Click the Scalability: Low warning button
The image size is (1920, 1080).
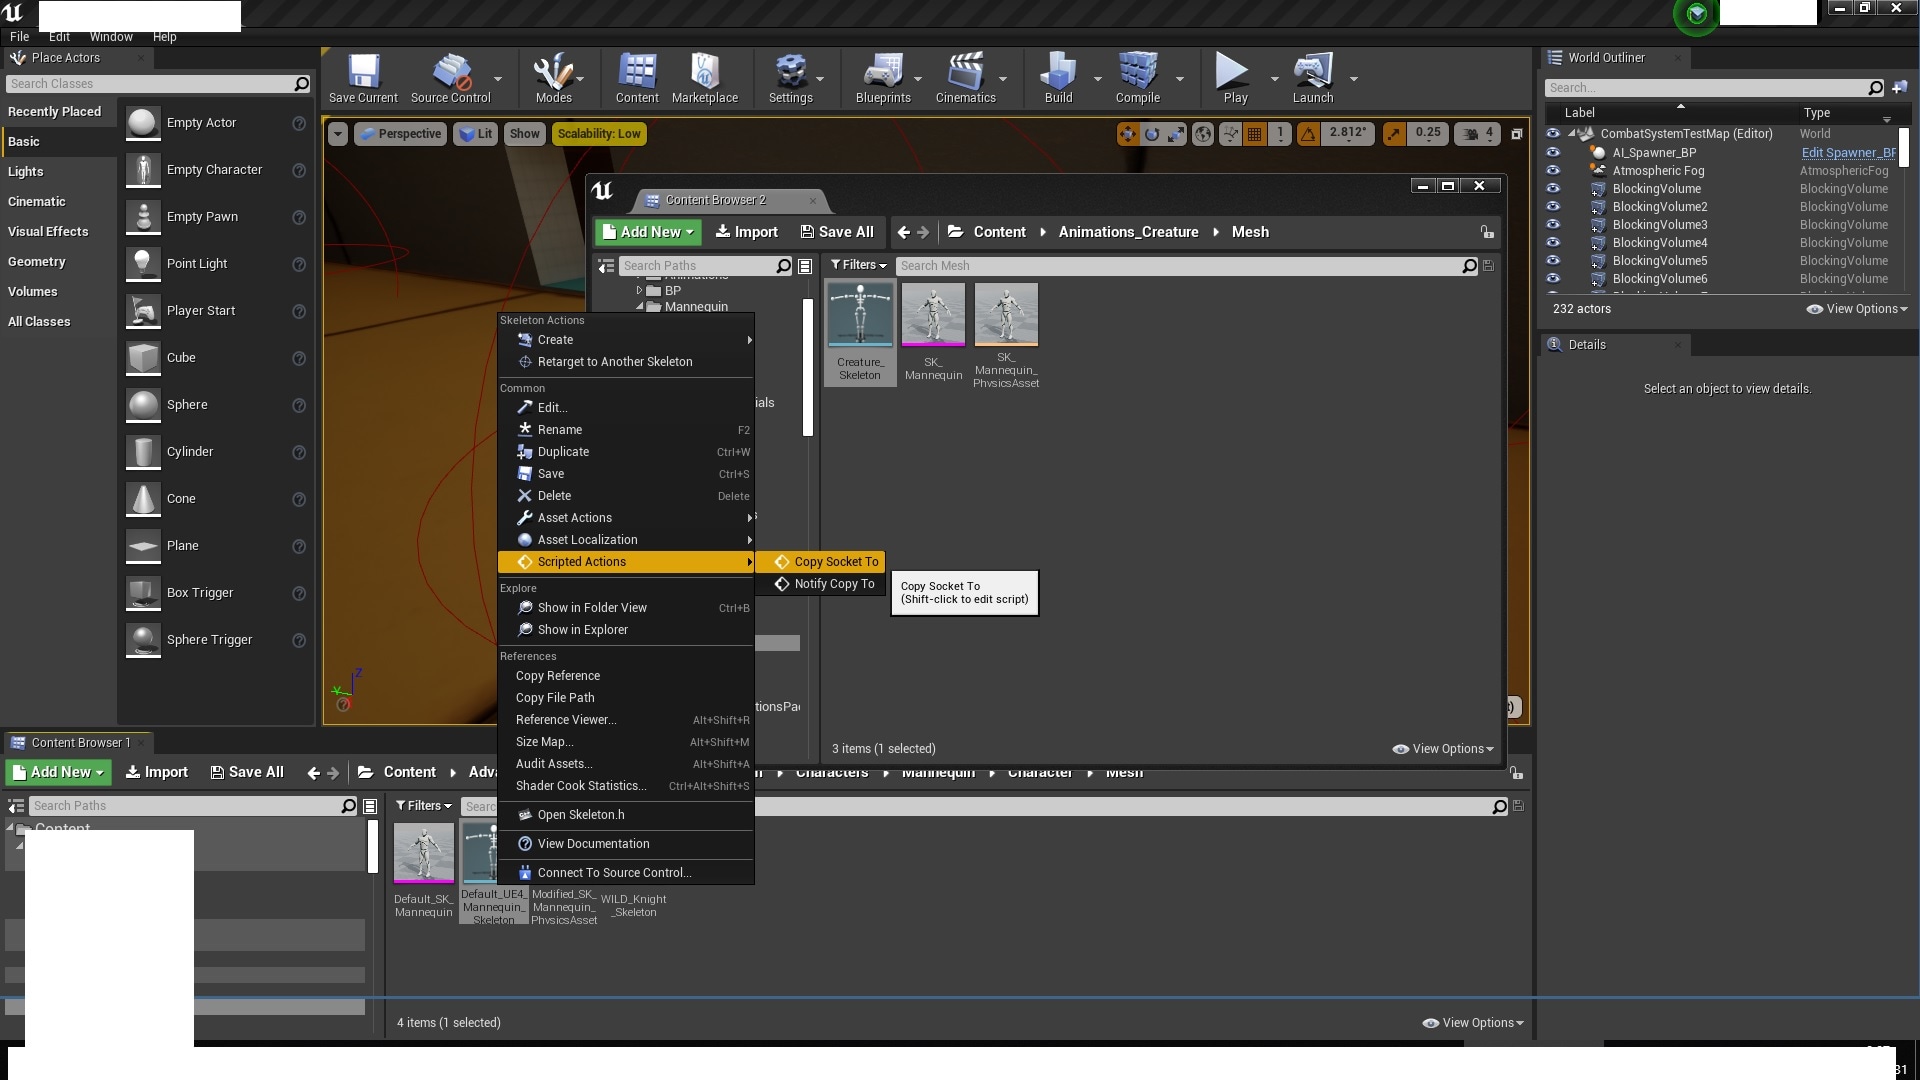(x=598, y=134)
